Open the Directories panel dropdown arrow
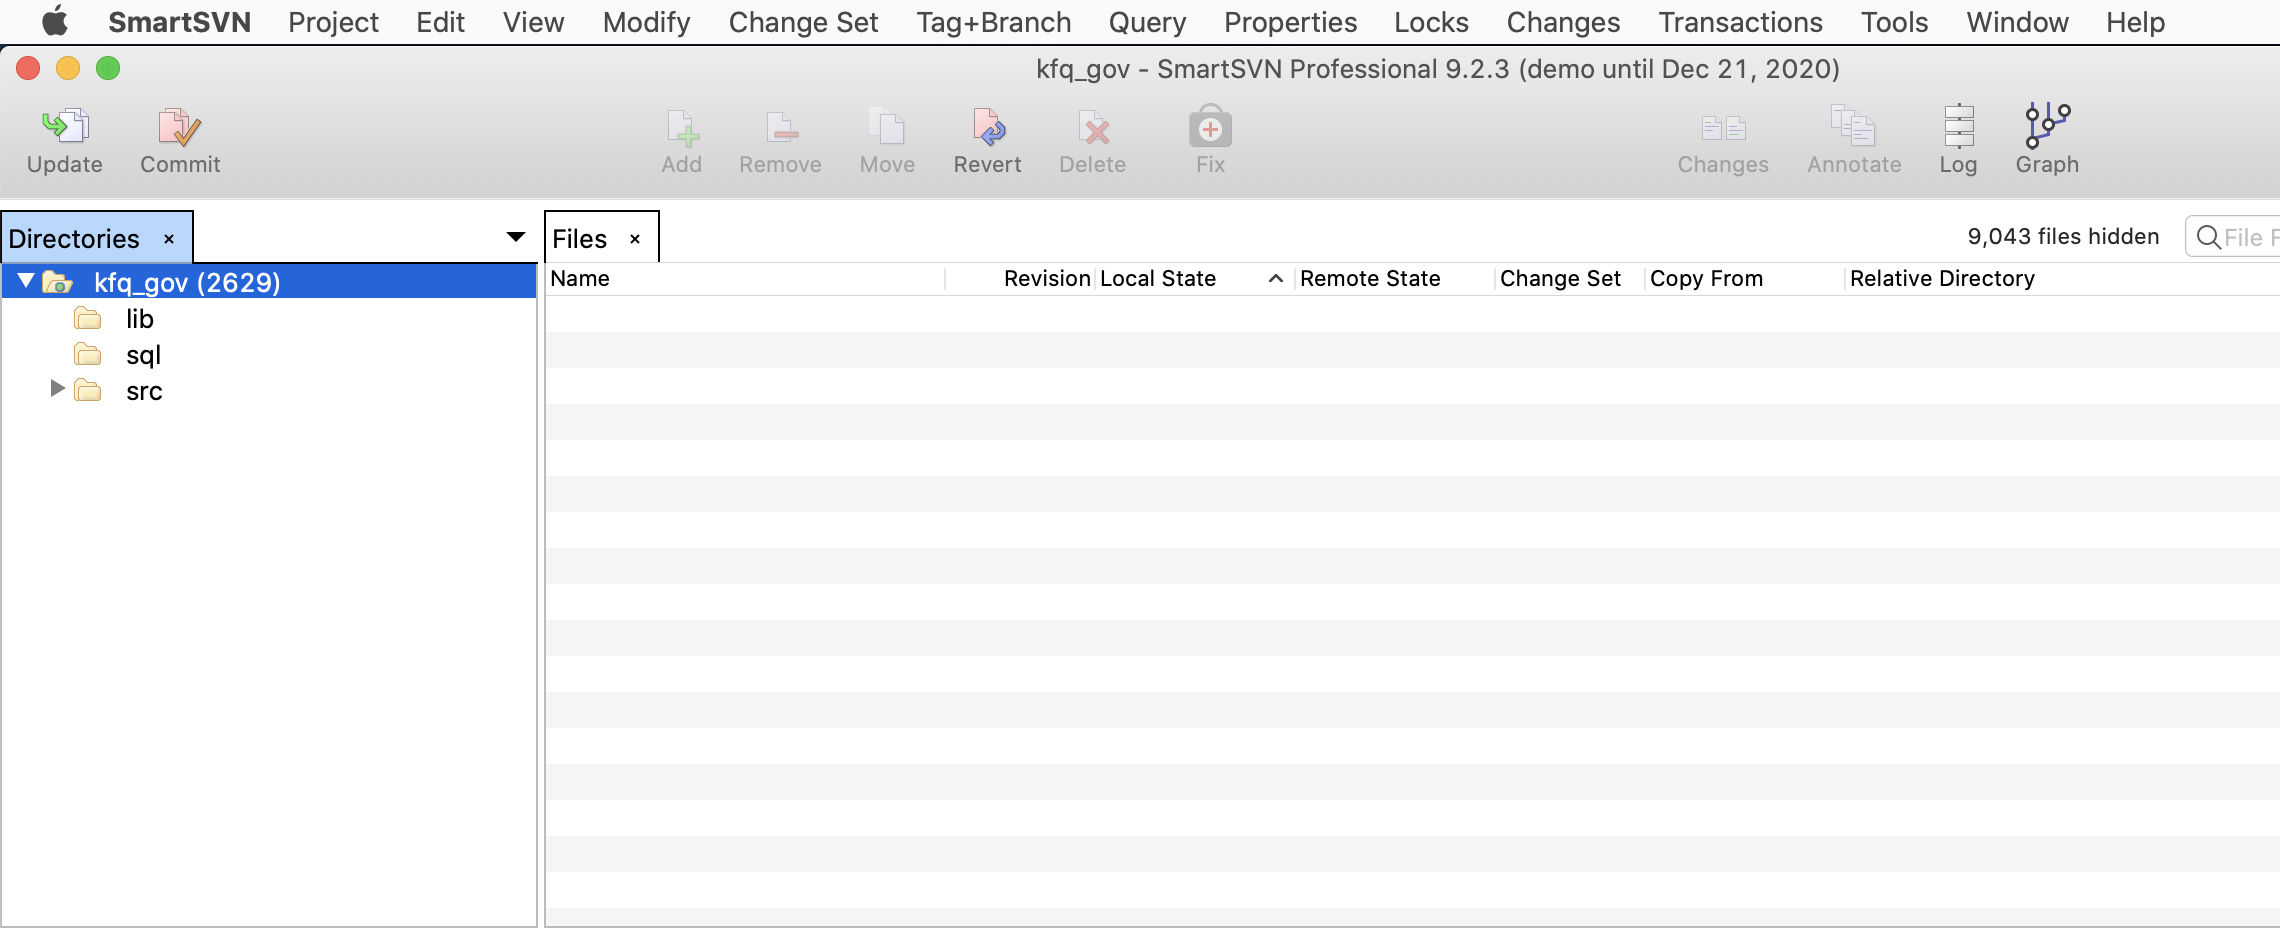 point(516,237)
